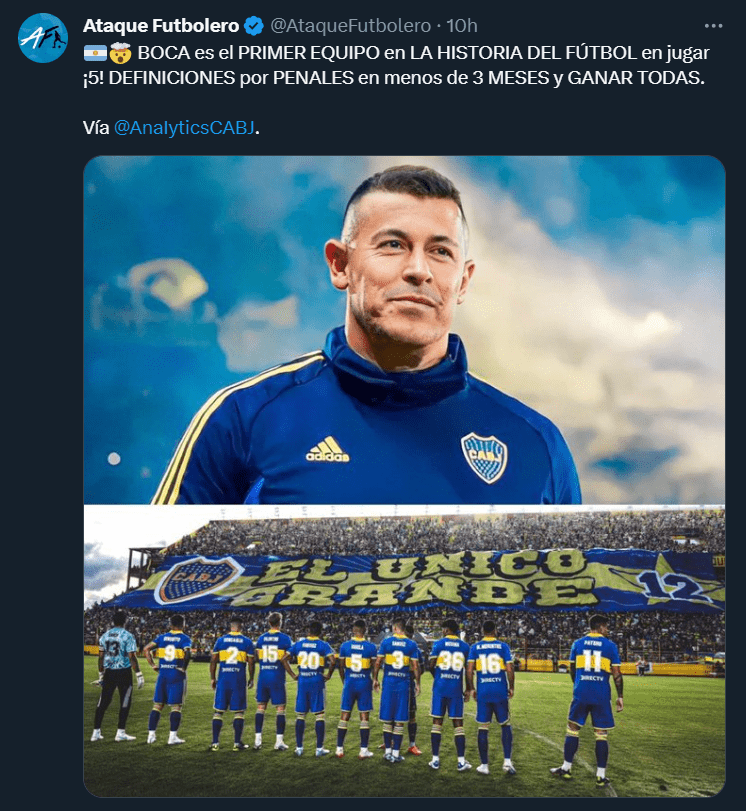Open the three-dot more options menu

click(x=713, y=26)
